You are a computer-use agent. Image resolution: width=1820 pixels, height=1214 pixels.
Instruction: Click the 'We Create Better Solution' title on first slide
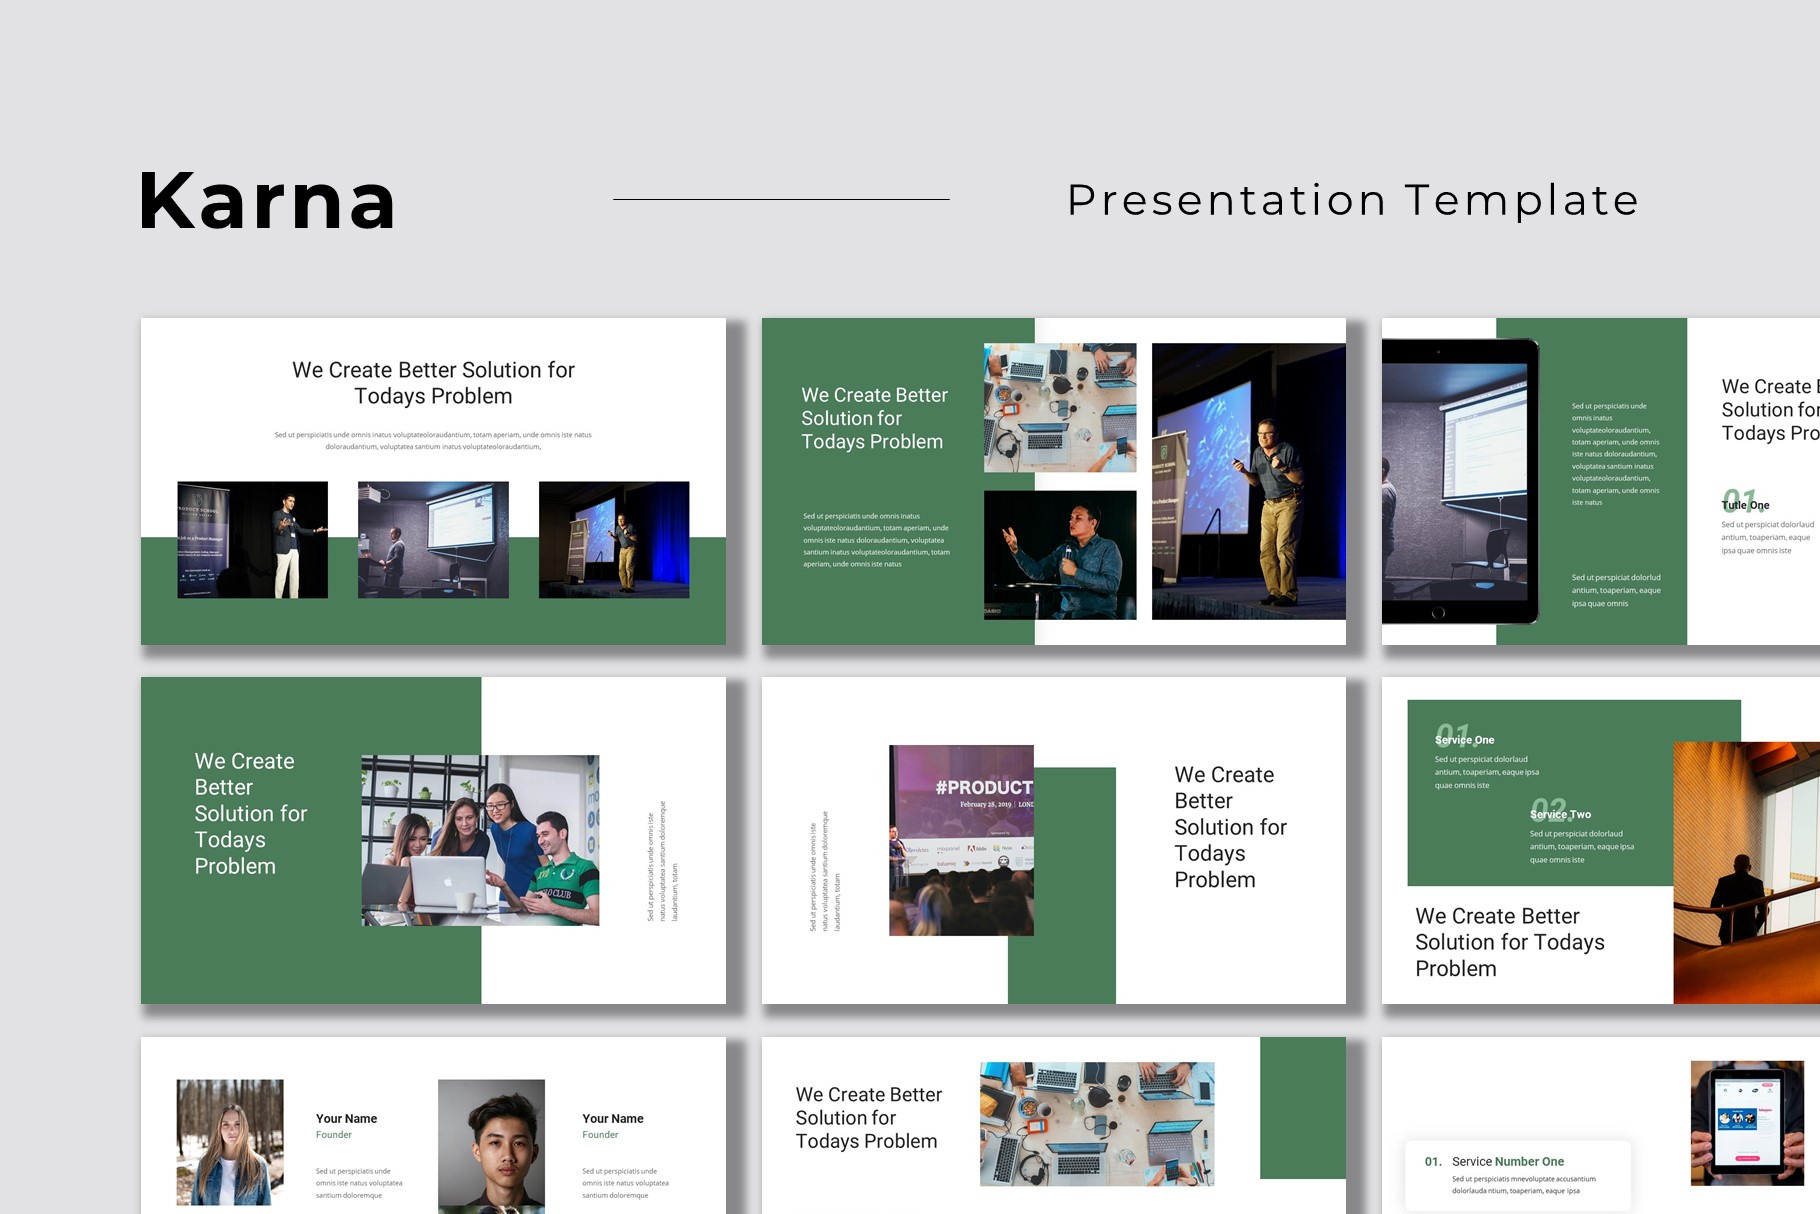[x=433, y=382]
